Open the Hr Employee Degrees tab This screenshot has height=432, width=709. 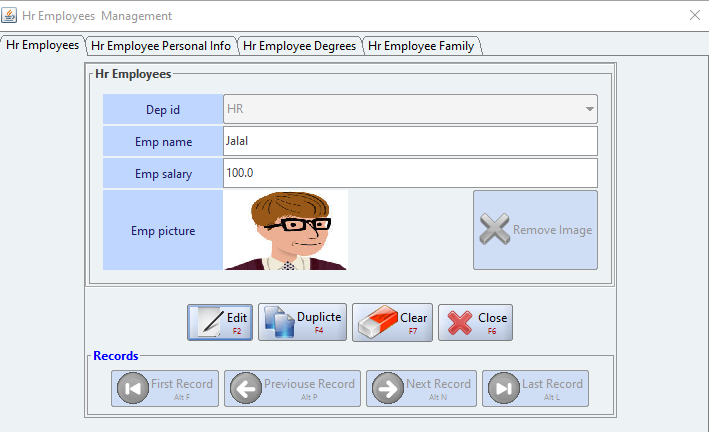[300, 46]
